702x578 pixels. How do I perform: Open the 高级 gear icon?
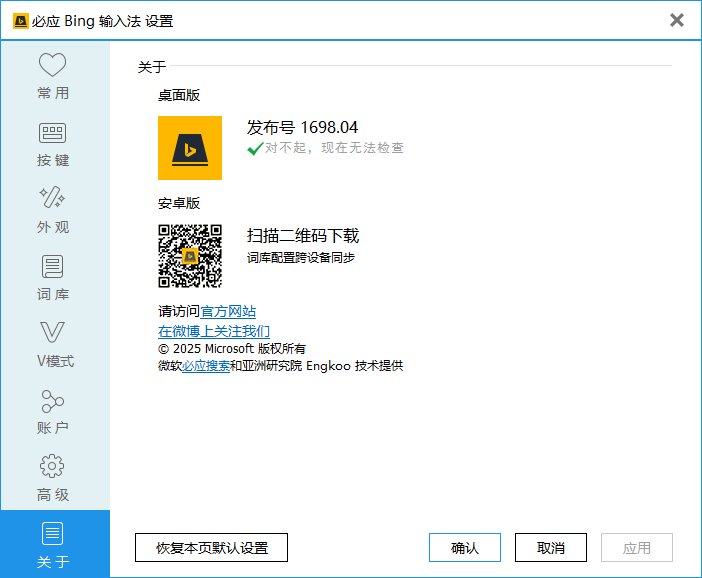point(52,467)
